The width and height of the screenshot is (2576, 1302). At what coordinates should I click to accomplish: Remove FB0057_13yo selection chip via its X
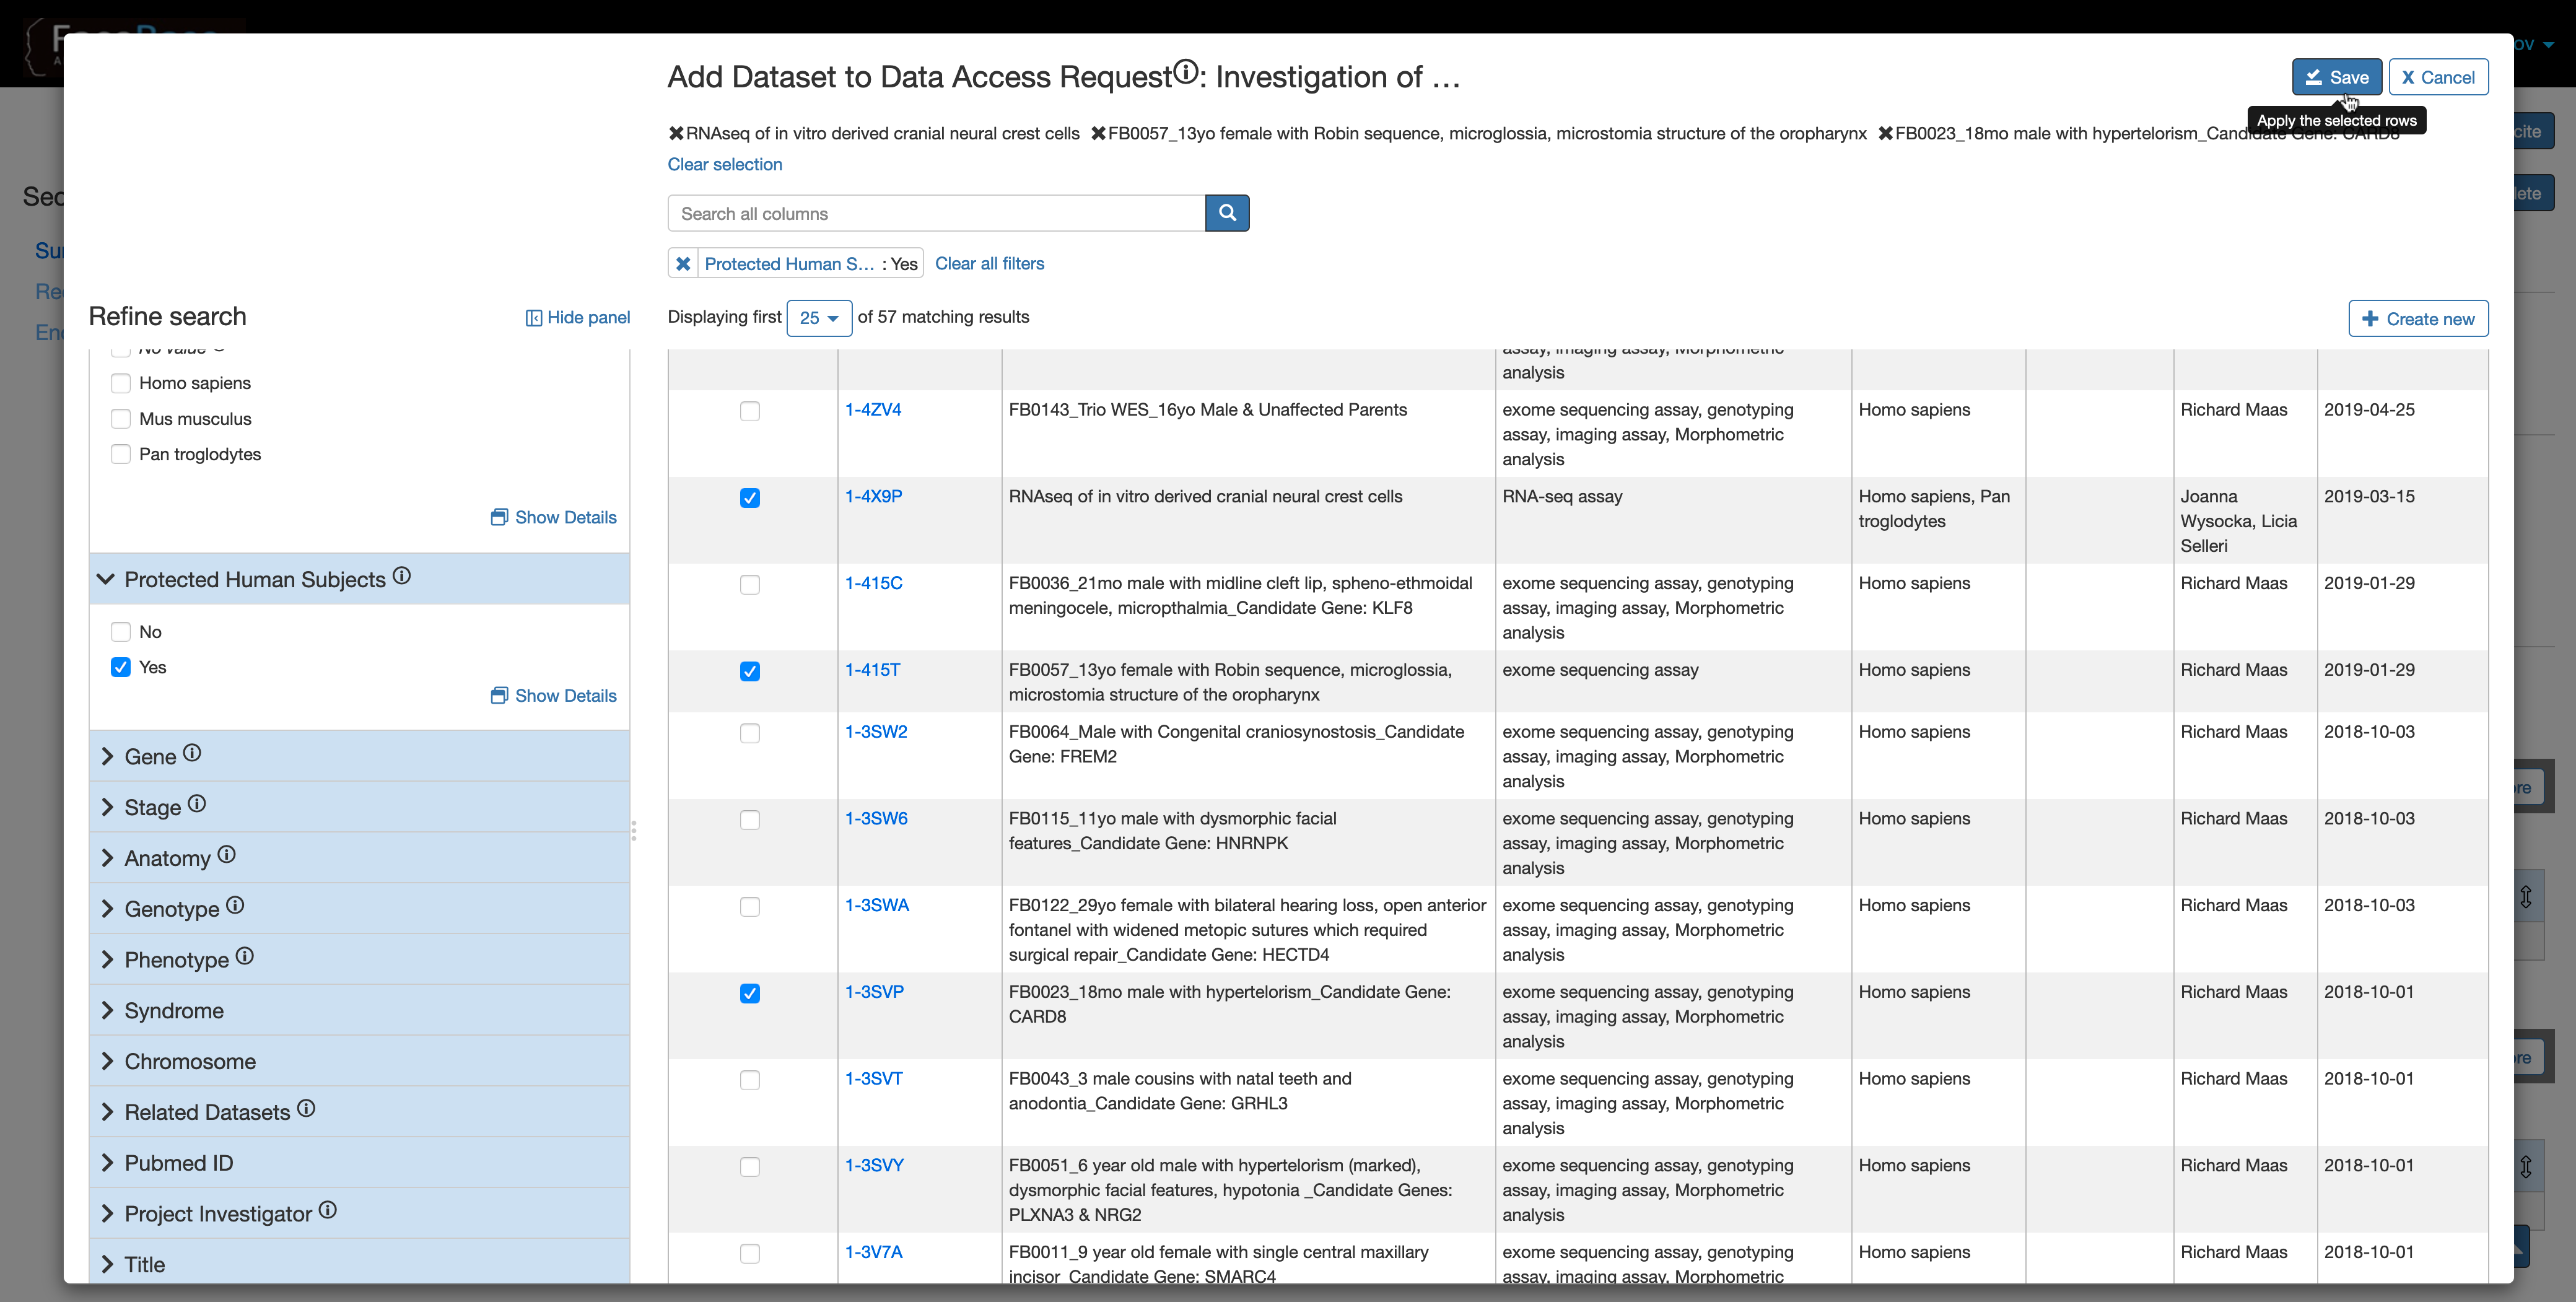[x=1098, y=133]
